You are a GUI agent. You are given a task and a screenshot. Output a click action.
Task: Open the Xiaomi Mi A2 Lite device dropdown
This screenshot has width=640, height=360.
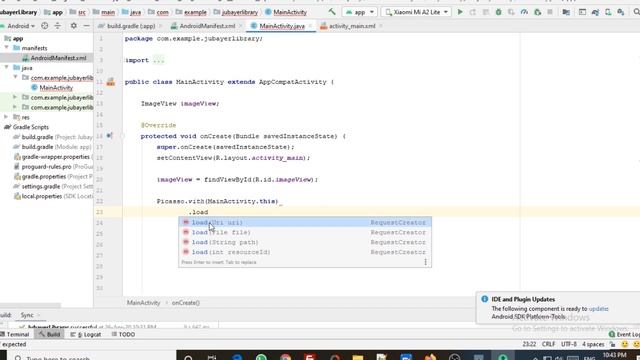tap(417, 12)
